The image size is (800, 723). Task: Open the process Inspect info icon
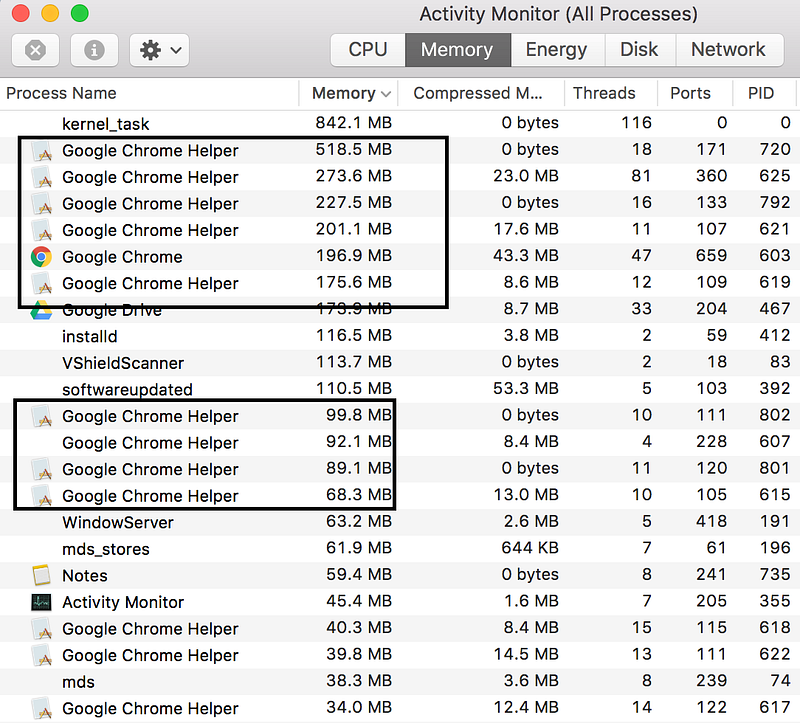click(x=94, y=50)
